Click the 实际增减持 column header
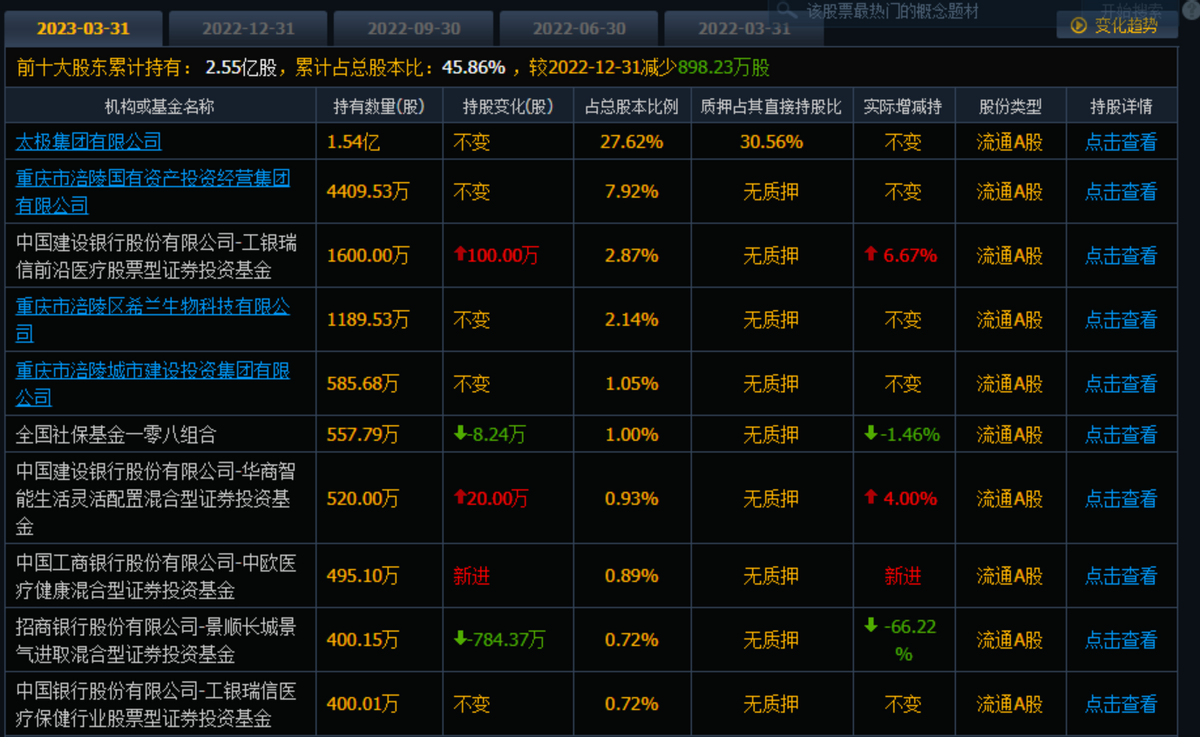Screen dimensions: 1200x737 click(903, 106)
